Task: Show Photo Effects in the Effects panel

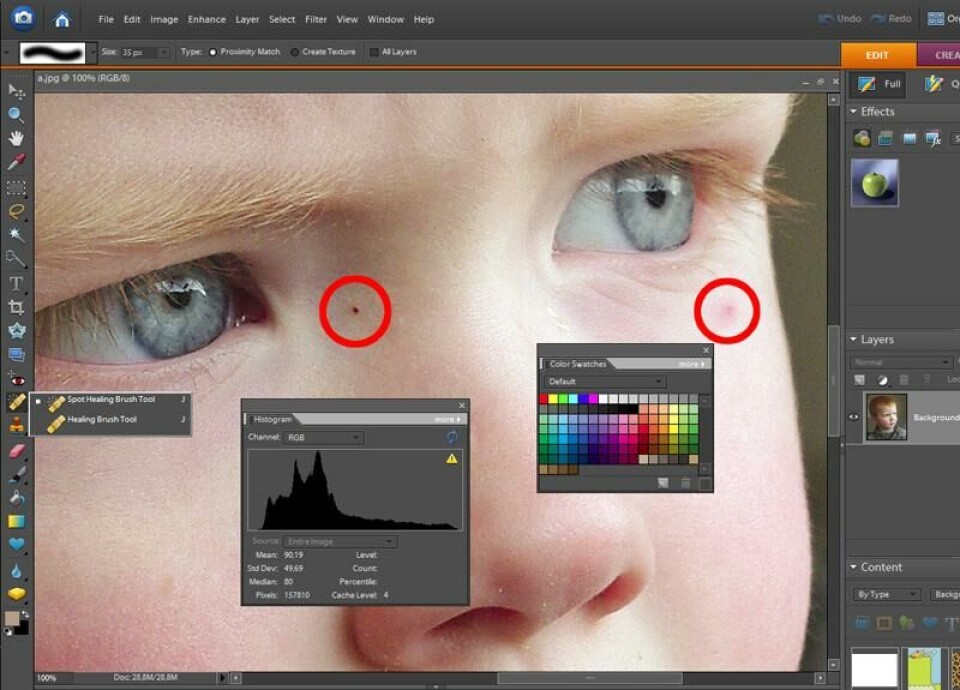Action: pos(909,139)
